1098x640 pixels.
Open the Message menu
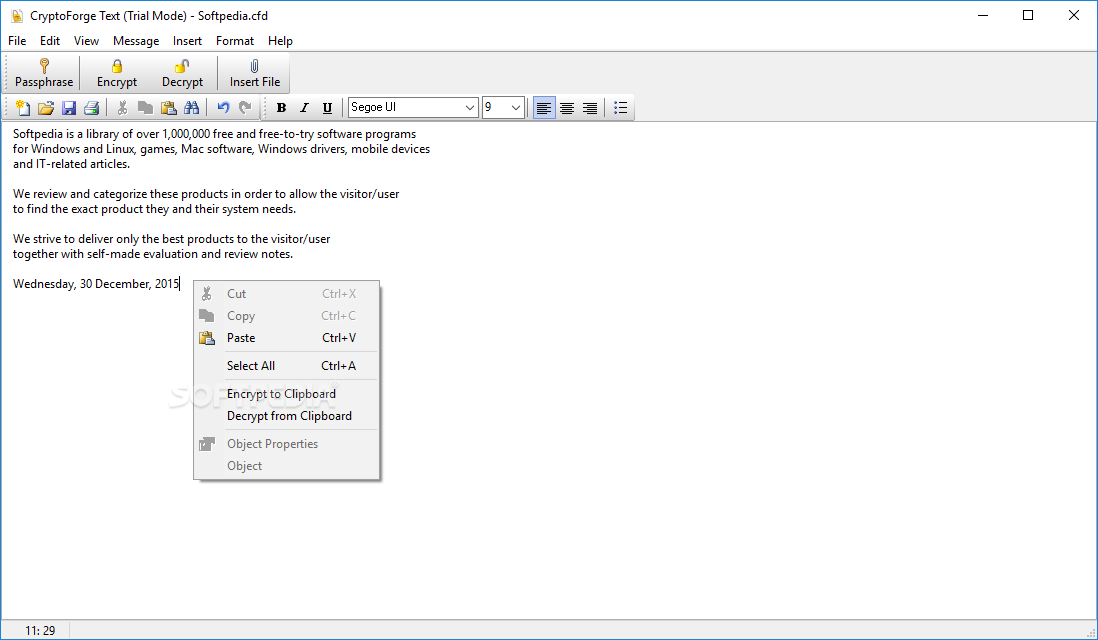tap(136, 41)
